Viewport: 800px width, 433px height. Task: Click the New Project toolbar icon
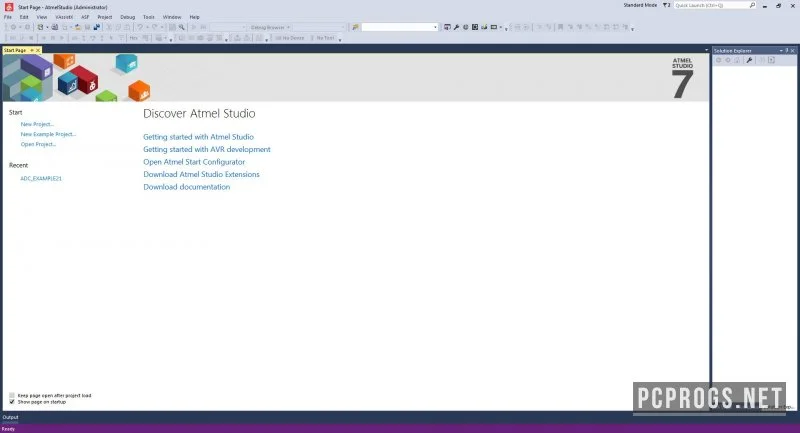click(x=40, y=27)
